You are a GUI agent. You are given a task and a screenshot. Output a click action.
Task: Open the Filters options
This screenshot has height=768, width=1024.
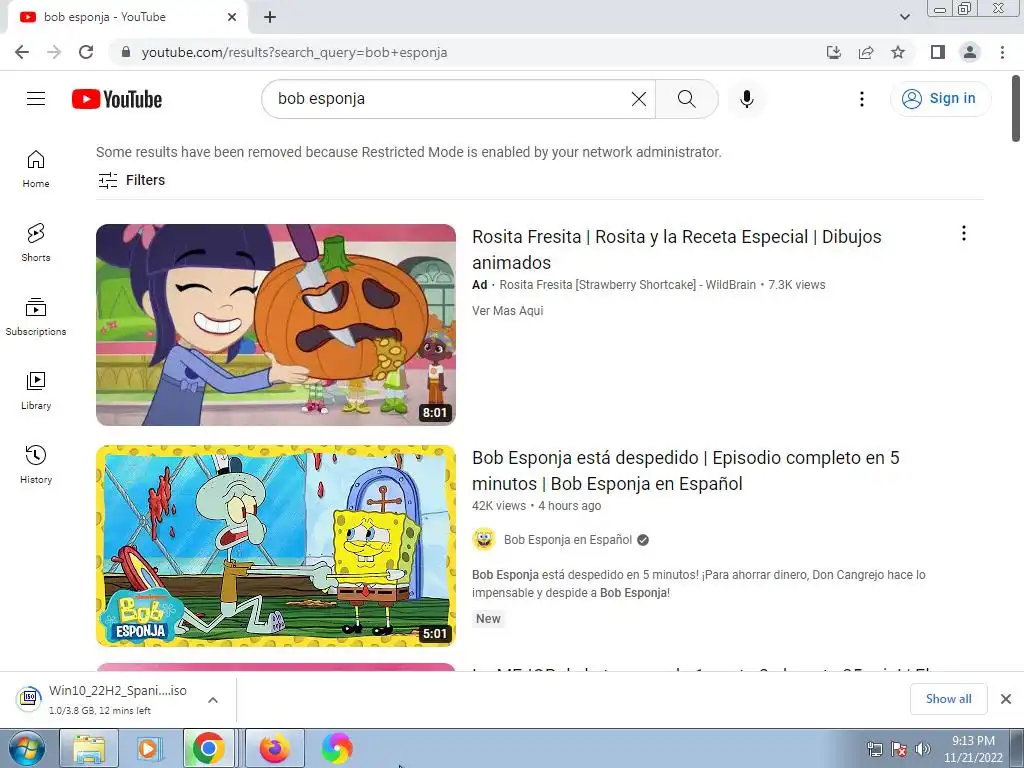coord(131,180)
